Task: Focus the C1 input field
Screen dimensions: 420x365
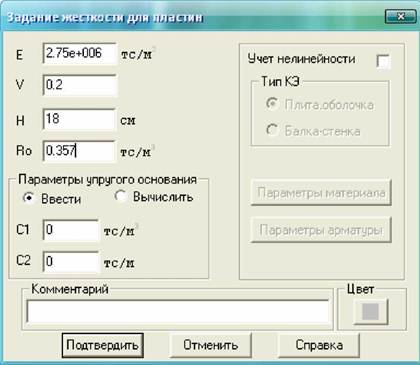Action: pos(71,230)
